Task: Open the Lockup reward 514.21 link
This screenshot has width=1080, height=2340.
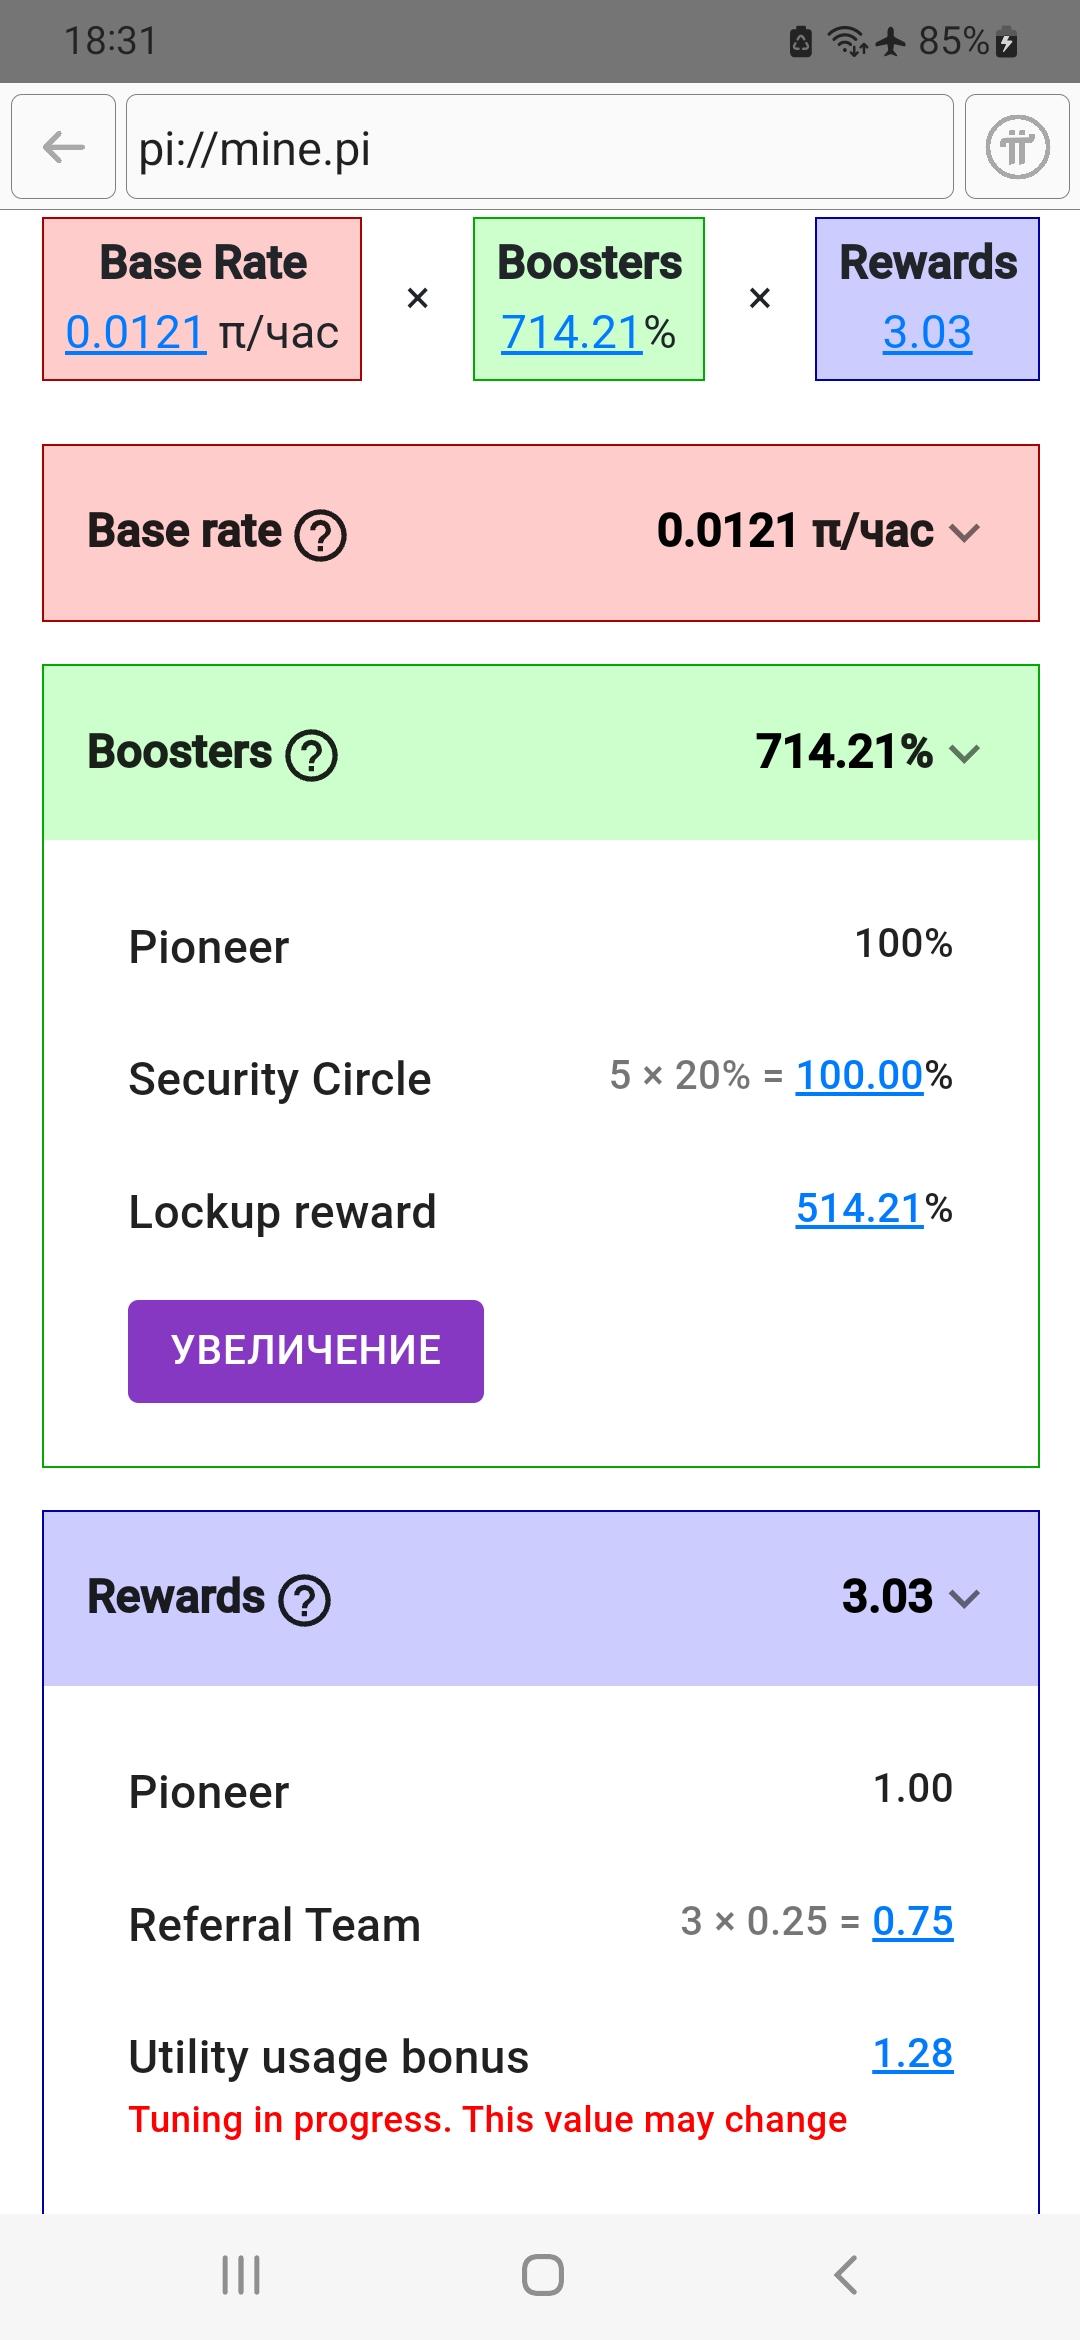Action: pyautogui.click(x=859, y=1209)
